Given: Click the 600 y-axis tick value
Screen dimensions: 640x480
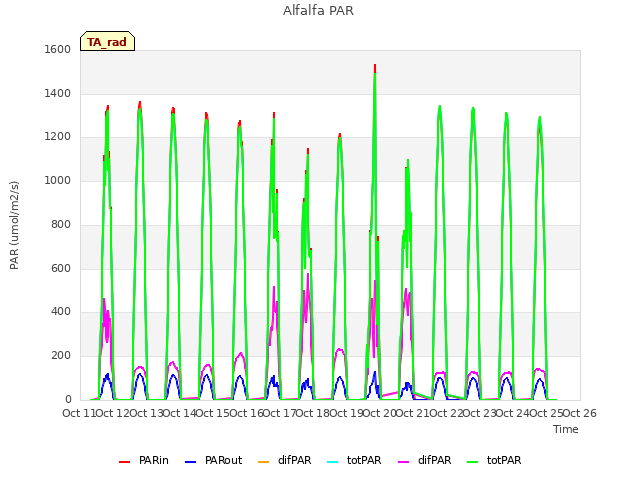Looking at the screenshot, I should [61, 268].
